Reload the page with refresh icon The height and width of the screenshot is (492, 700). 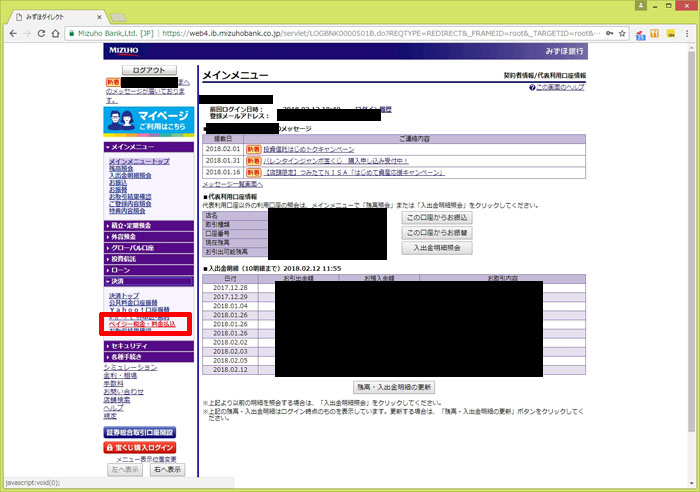point(41,33)
